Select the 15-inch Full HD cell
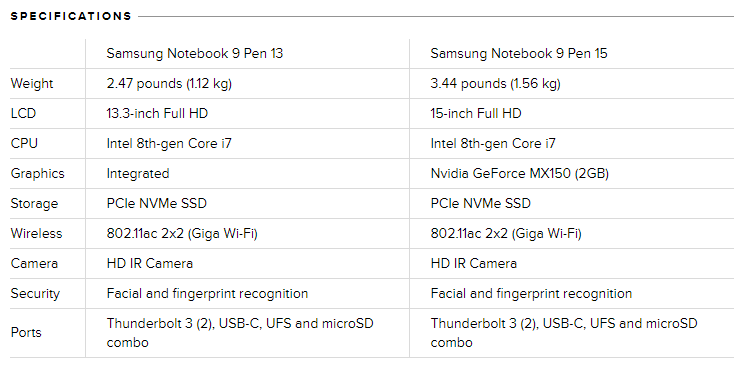Screen dimensions: 739x366 point(476,114)
